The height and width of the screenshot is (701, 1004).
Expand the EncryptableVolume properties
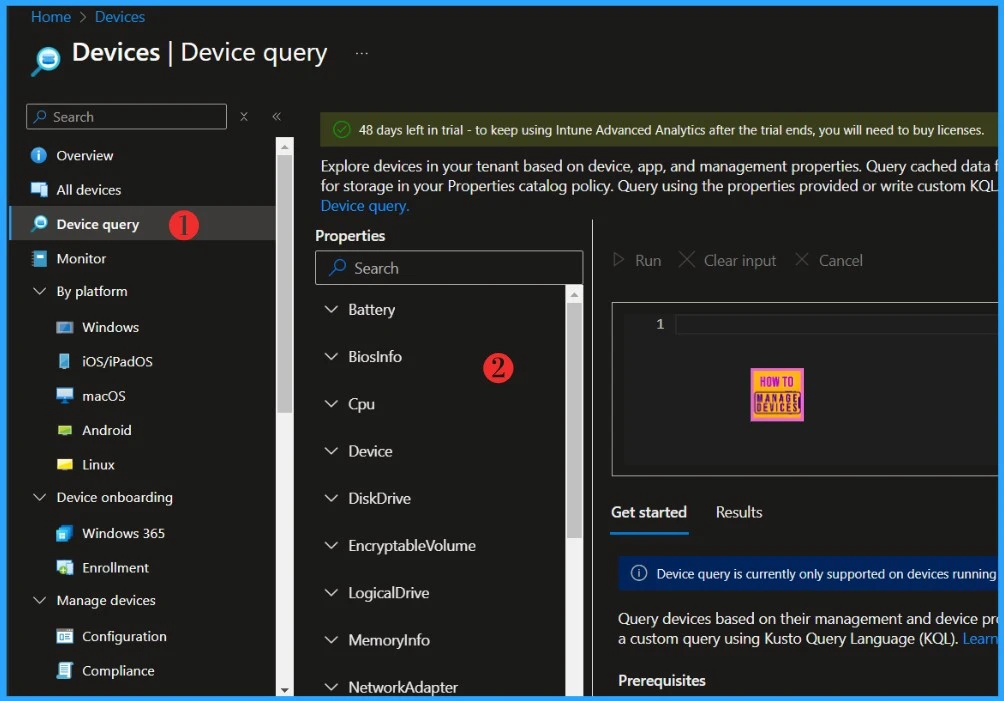point(331,545)
